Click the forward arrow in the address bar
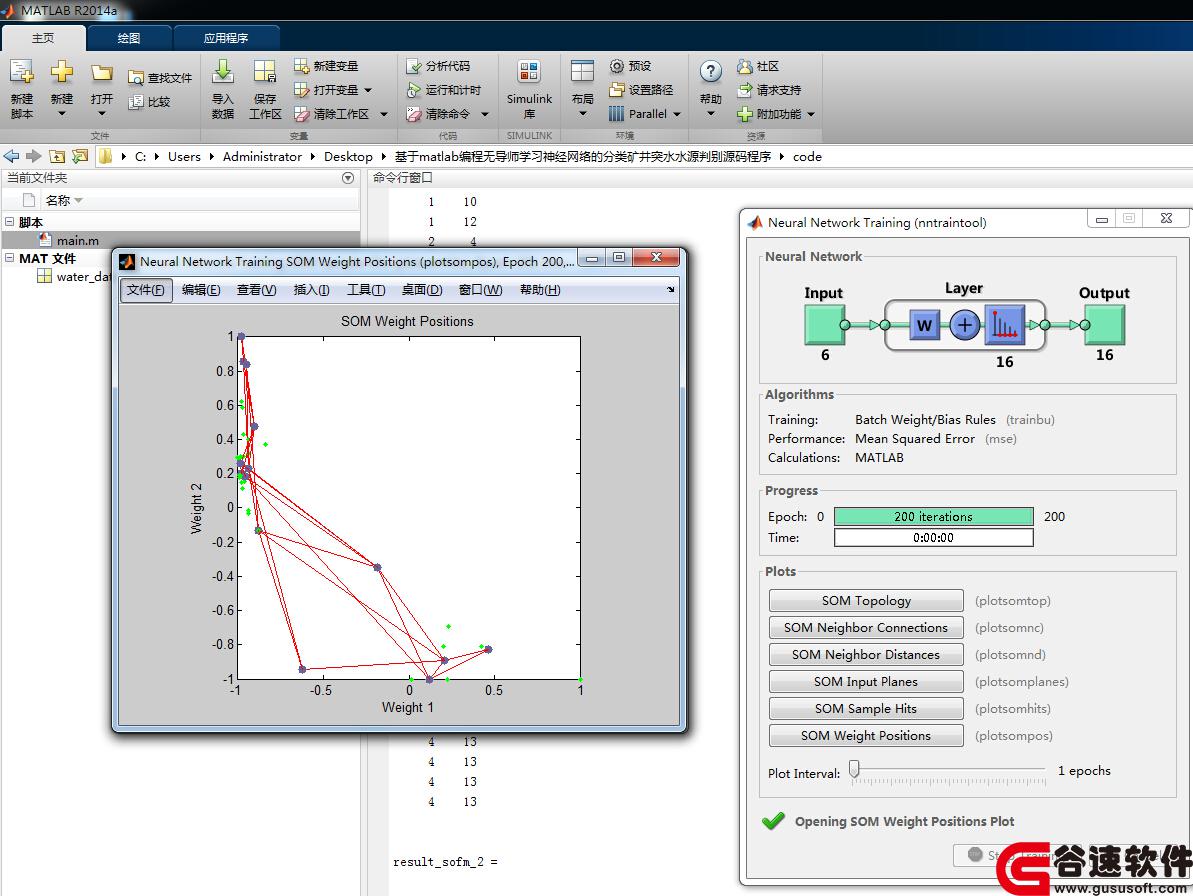The image size is (1193, 896). [x=33, y=156]
